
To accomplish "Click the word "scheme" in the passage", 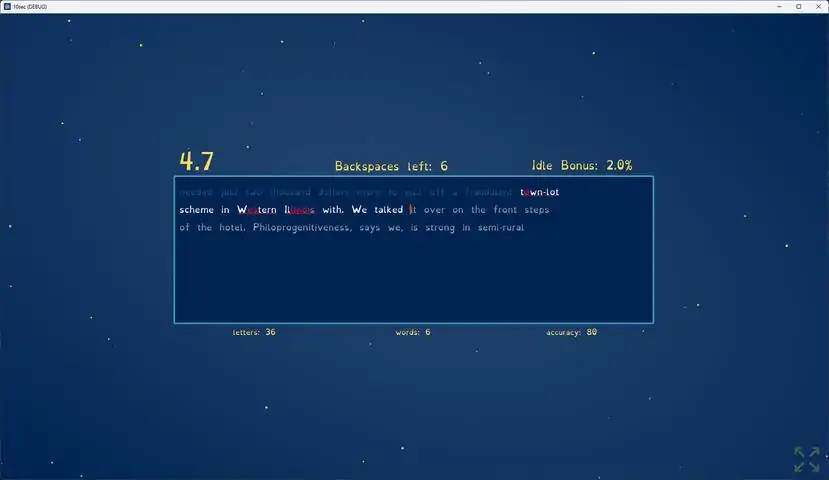I will [197, 210].
